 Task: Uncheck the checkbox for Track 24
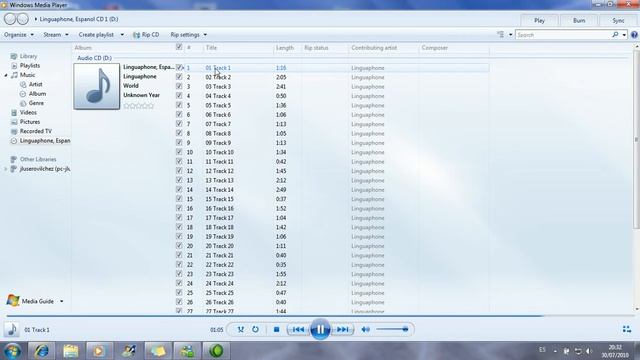click(179, 283)
